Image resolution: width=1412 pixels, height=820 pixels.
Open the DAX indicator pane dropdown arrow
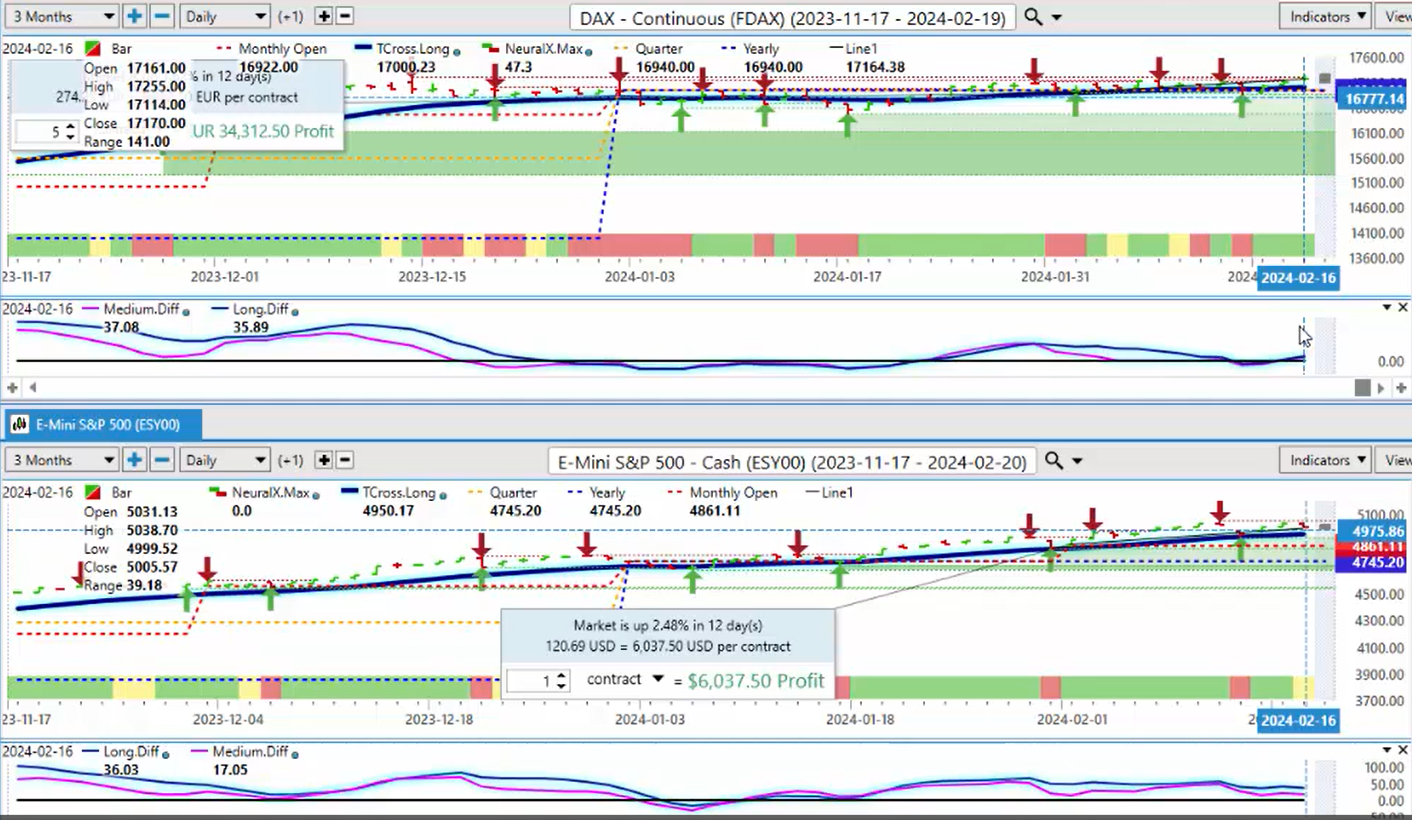point(1386,308)
